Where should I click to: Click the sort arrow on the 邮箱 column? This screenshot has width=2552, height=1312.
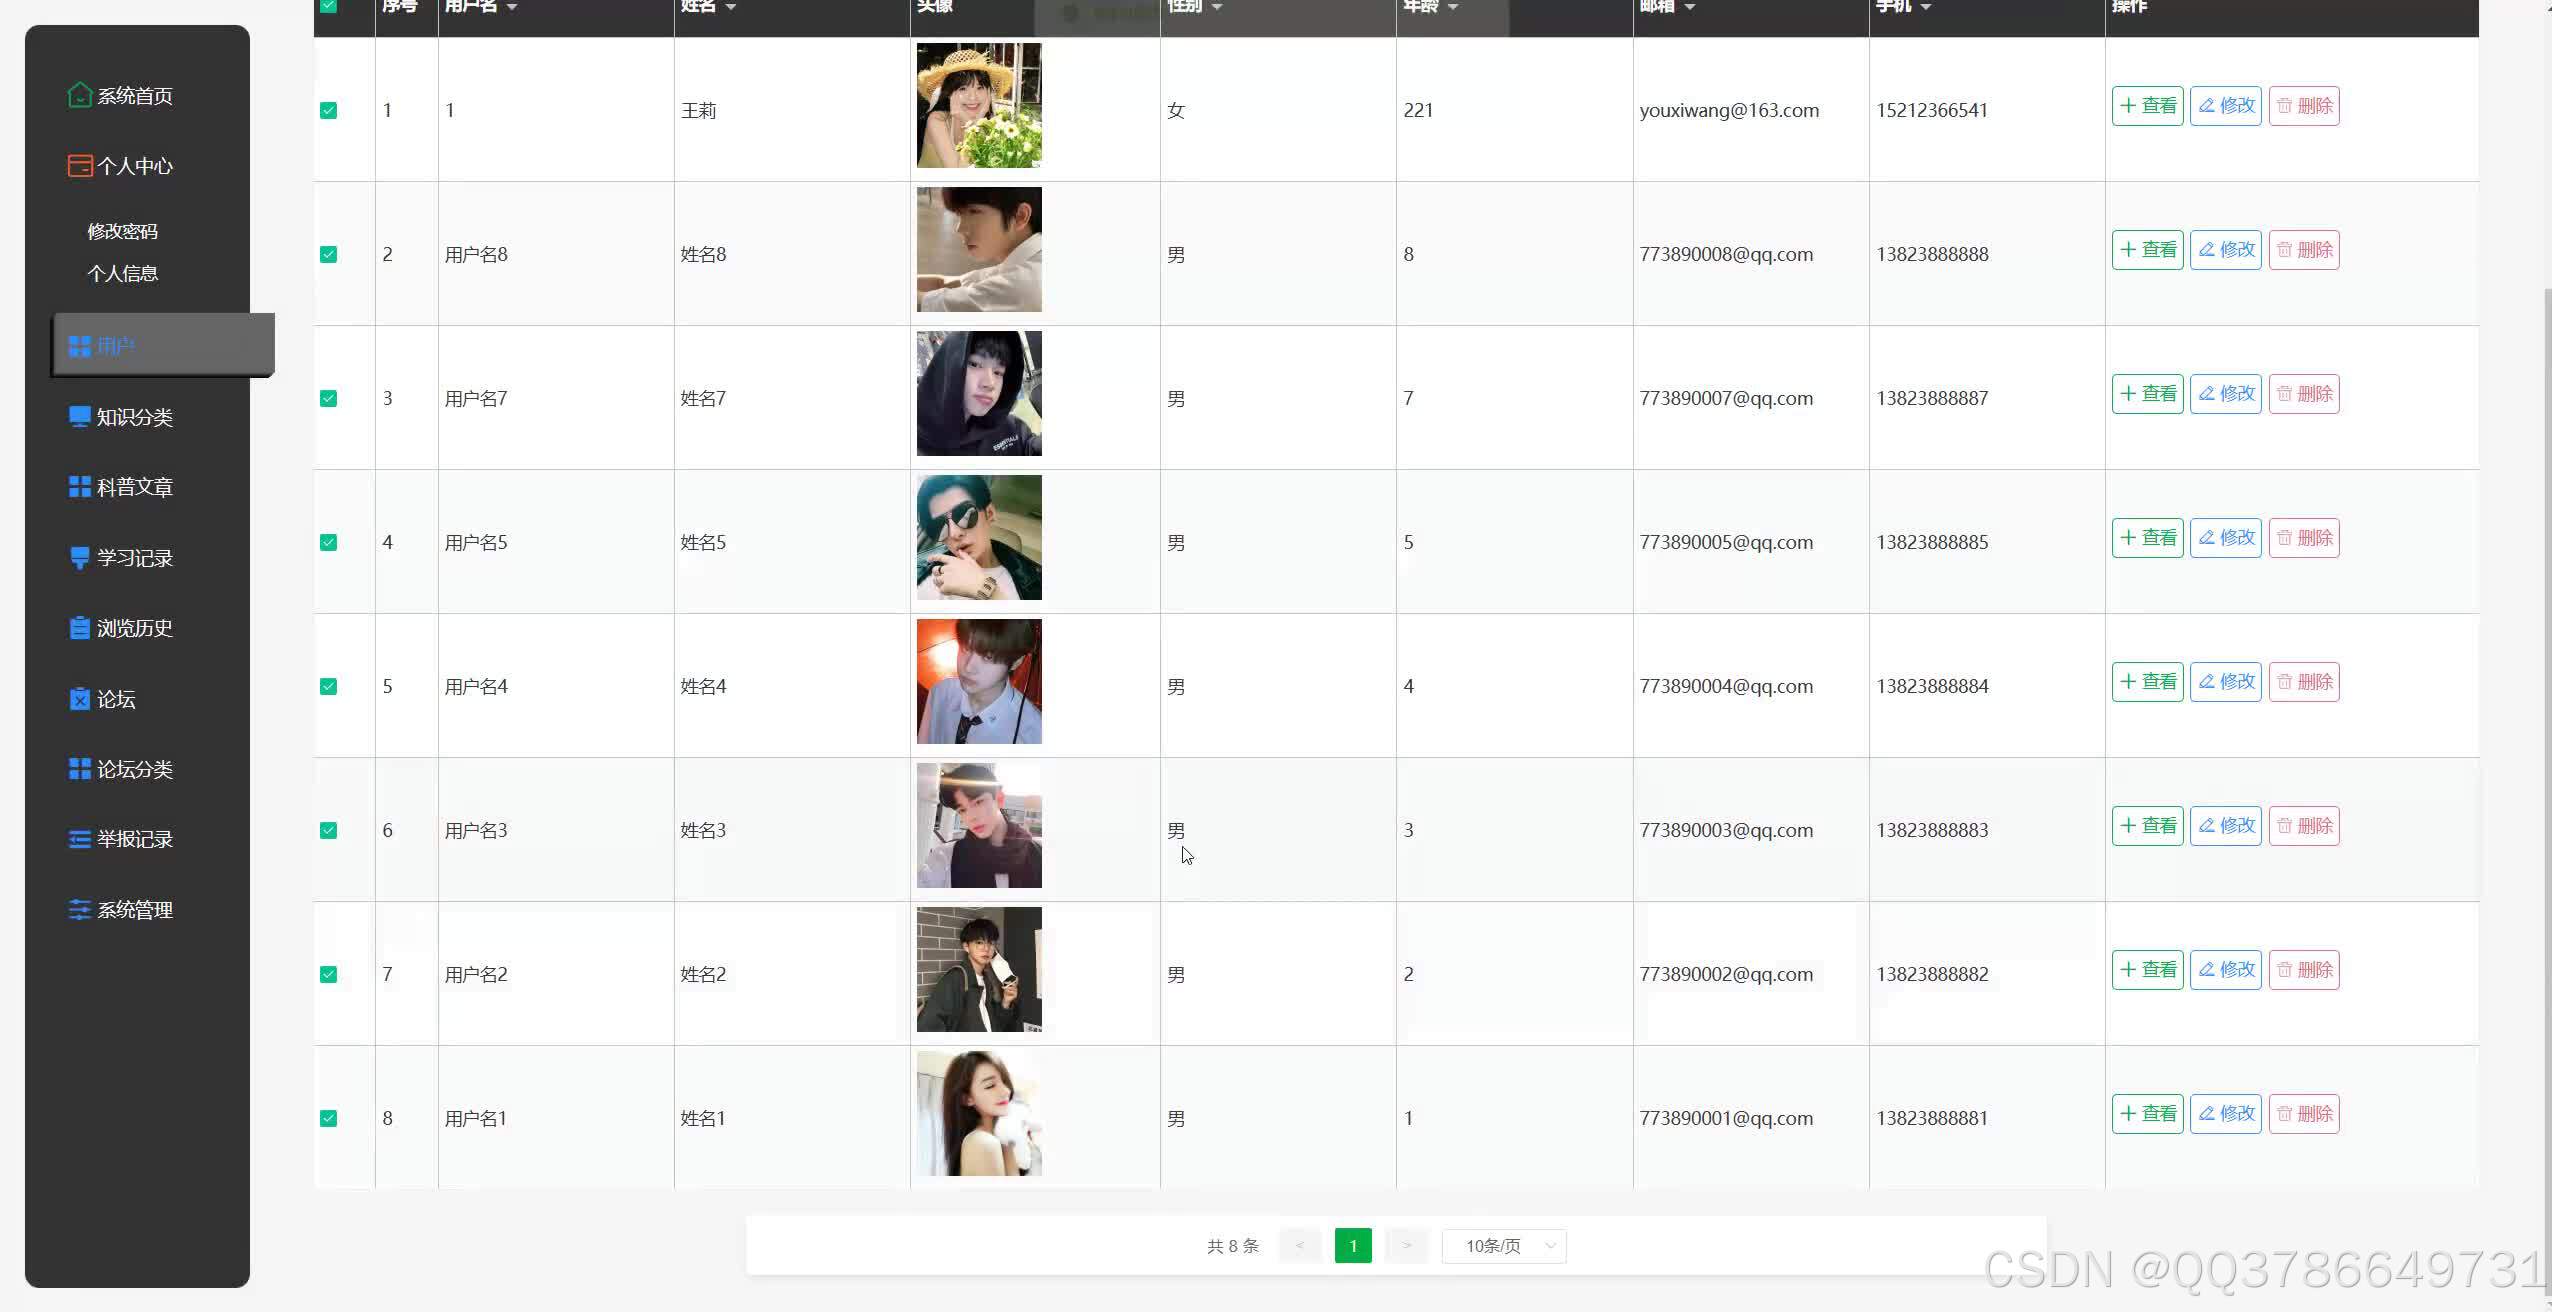click(x=1690, y=7)
